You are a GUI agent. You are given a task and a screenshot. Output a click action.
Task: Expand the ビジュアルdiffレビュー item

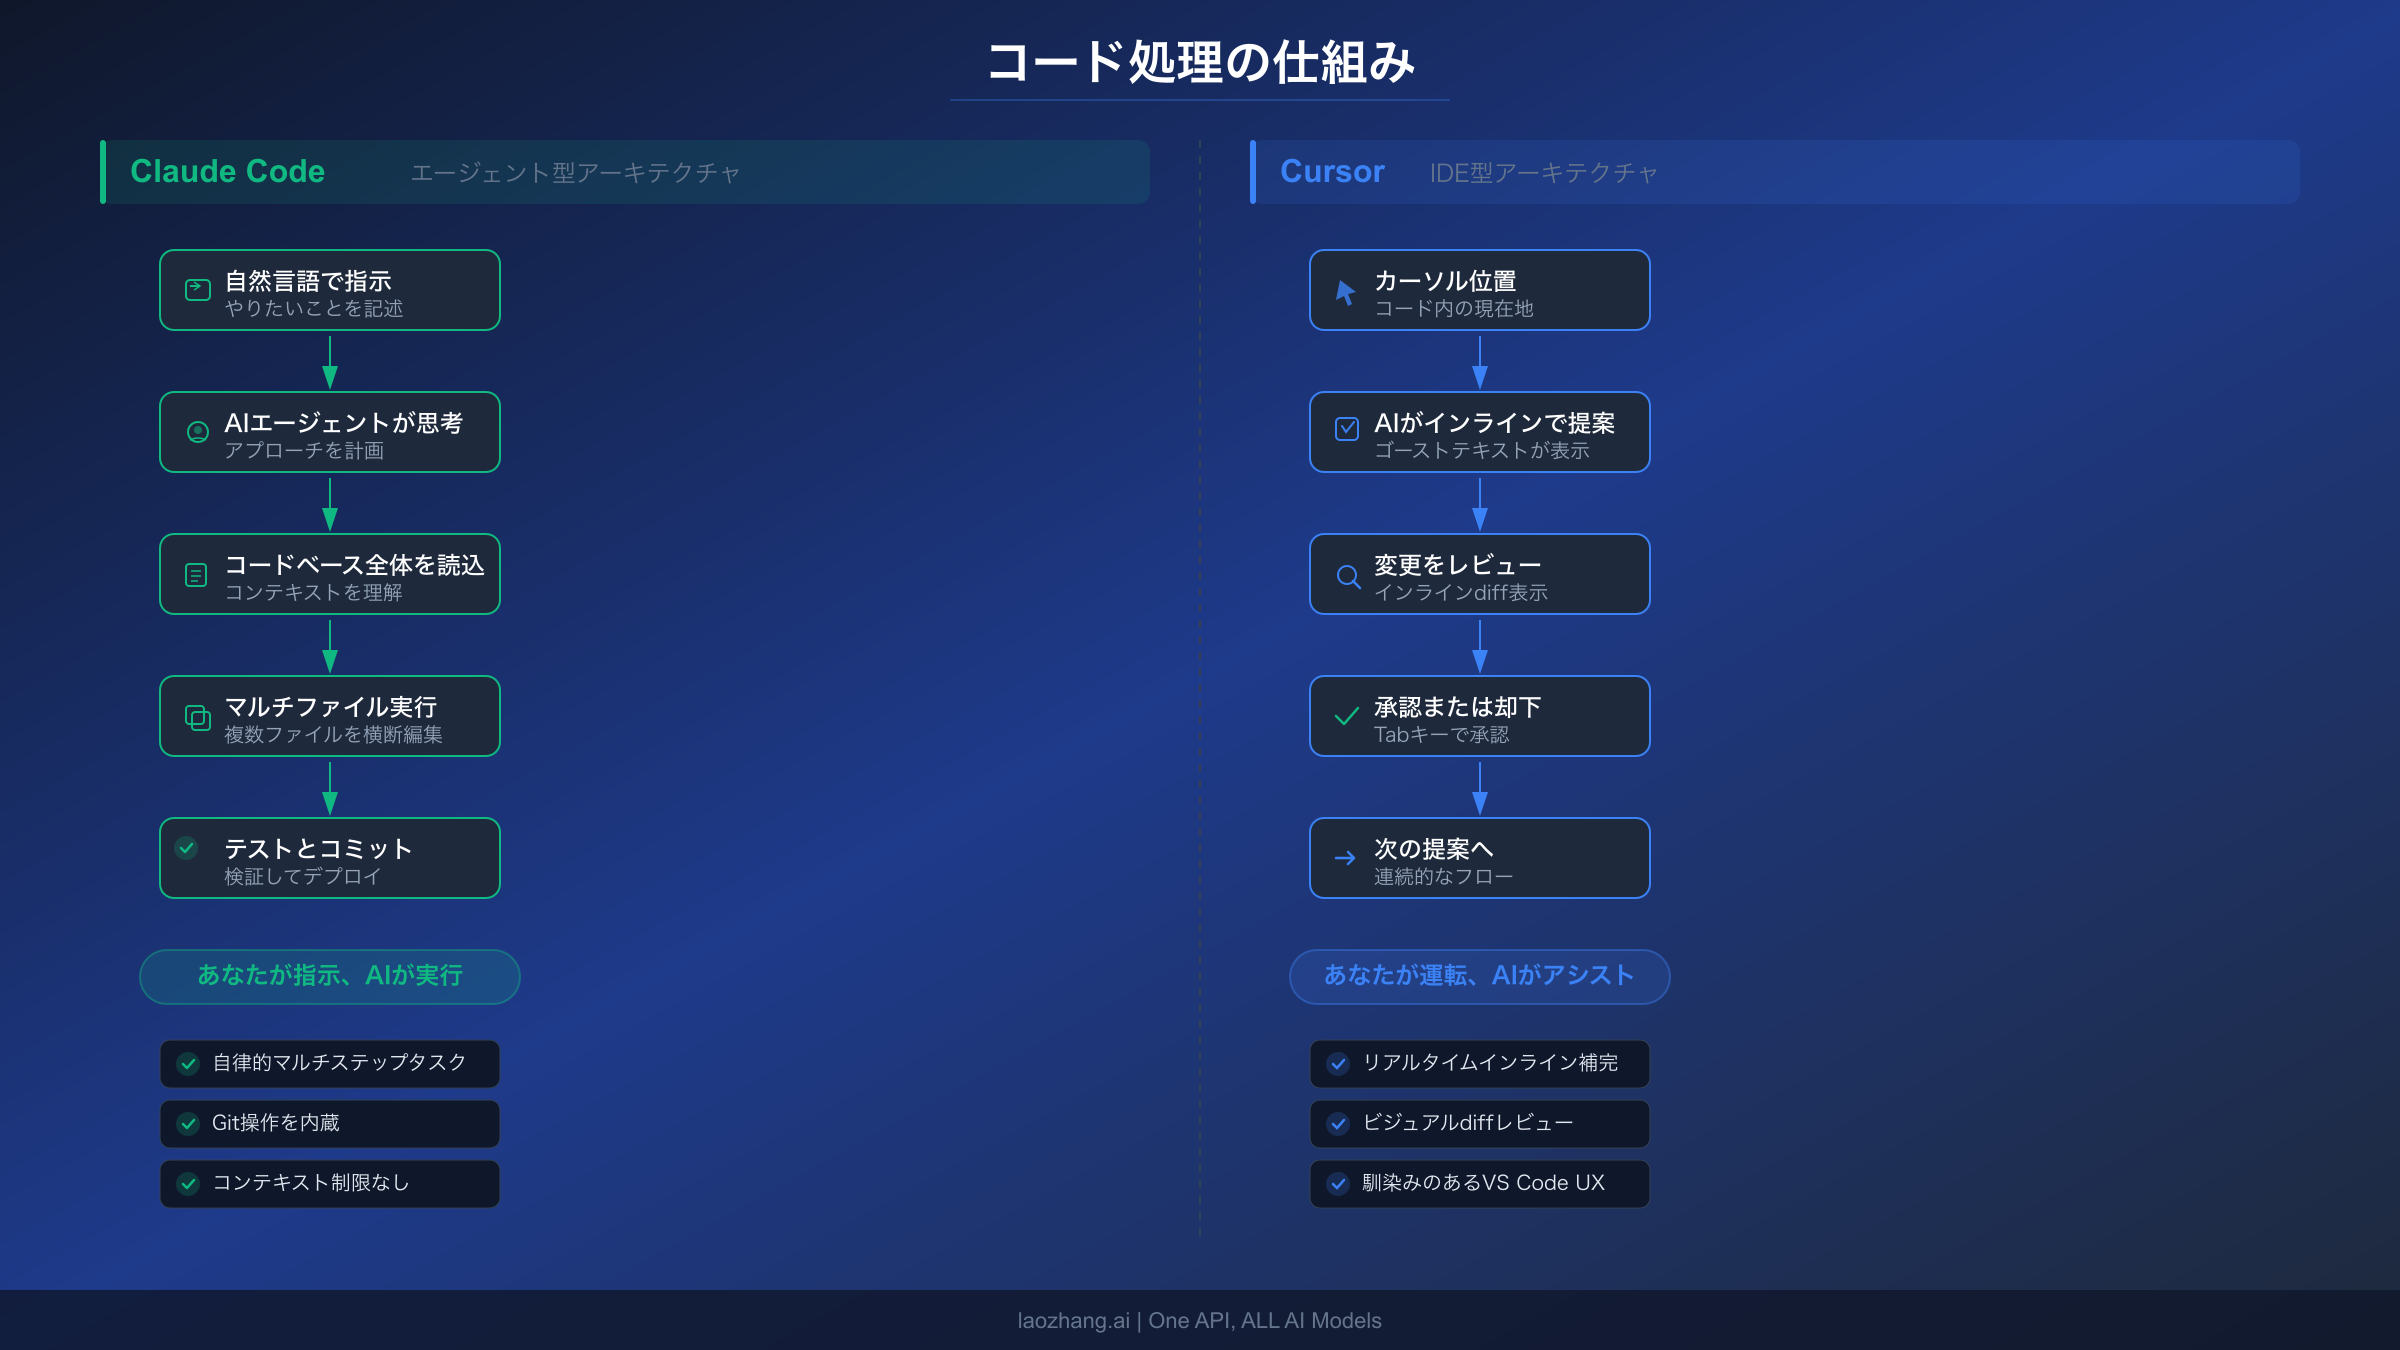click(1478, 1124)
